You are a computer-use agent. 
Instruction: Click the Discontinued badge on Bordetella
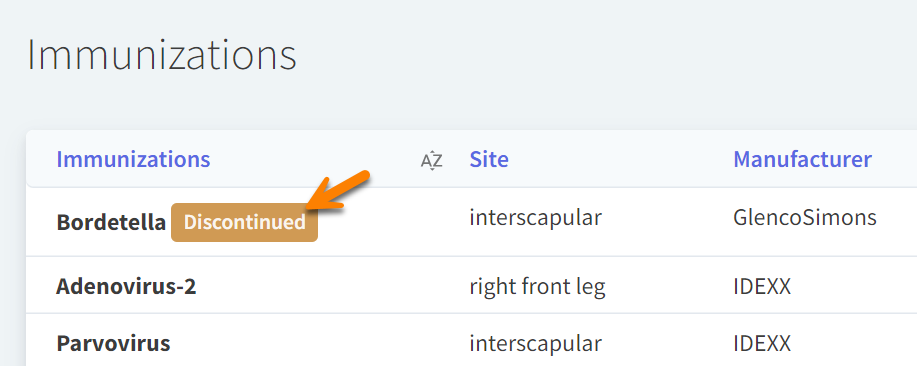coord(244,222)
